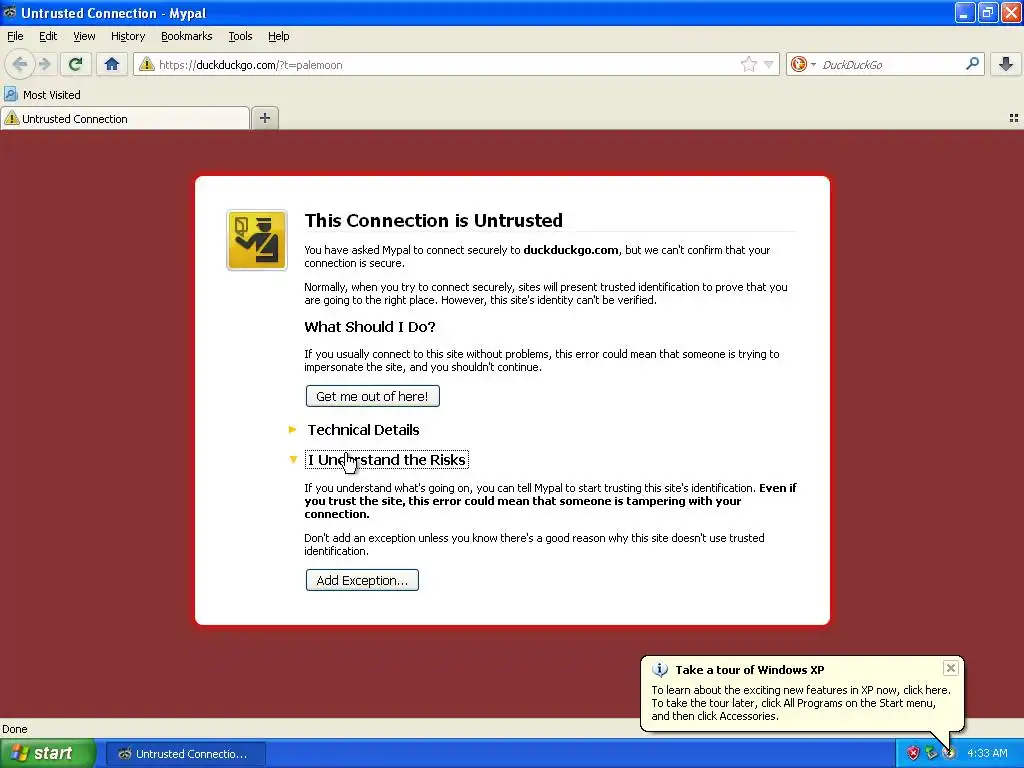This screenshot has height=768, width=1024.
Task: Open the Windows Start menu
Action: click(46, 753)
